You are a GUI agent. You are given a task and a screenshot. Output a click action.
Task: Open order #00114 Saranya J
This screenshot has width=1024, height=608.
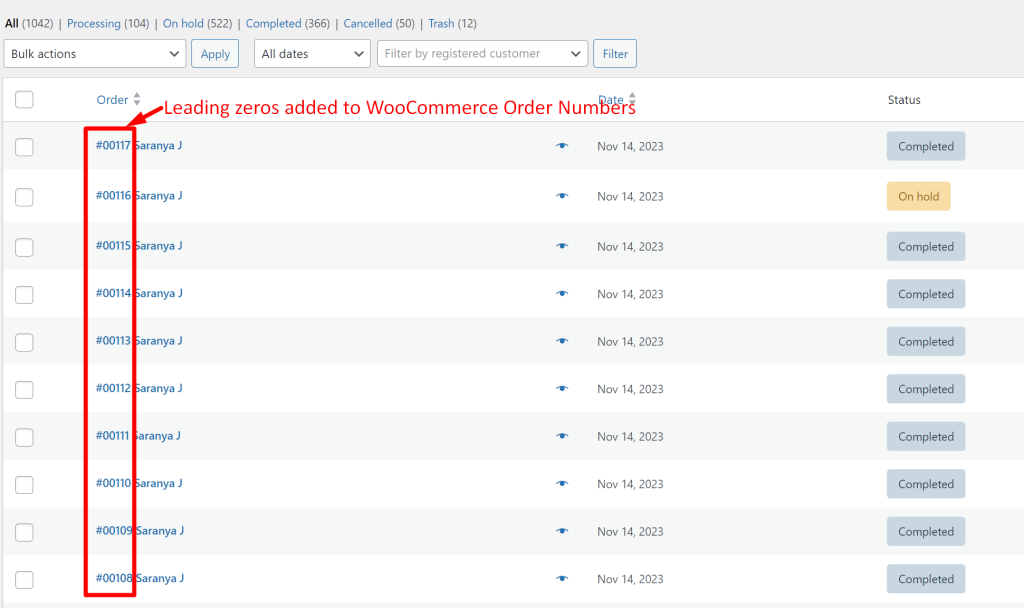point(139,293)
